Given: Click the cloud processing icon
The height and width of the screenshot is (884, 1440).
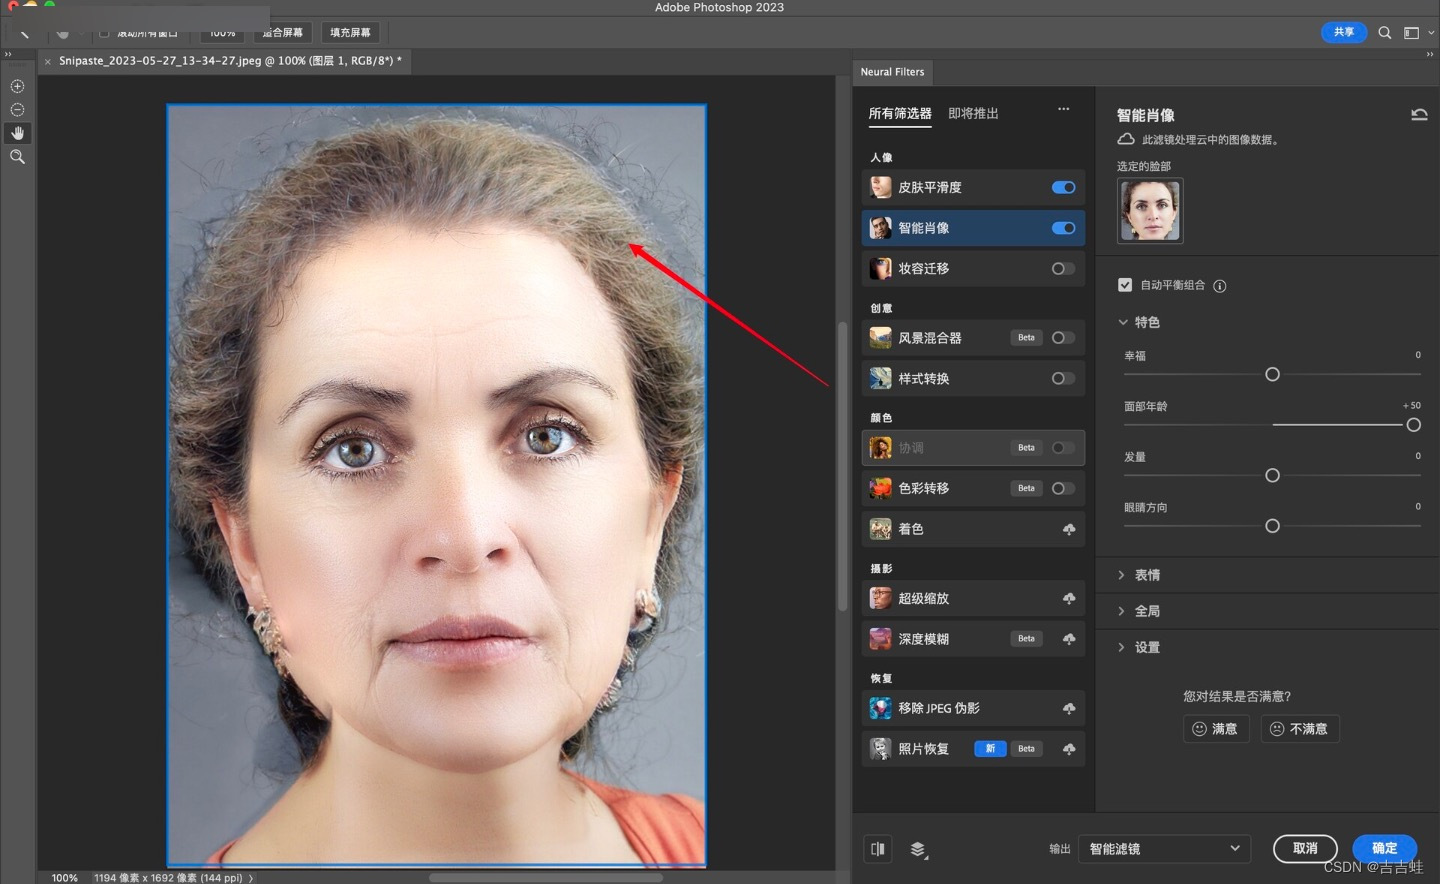Looking at the screenshot, I should (1126, 139).
